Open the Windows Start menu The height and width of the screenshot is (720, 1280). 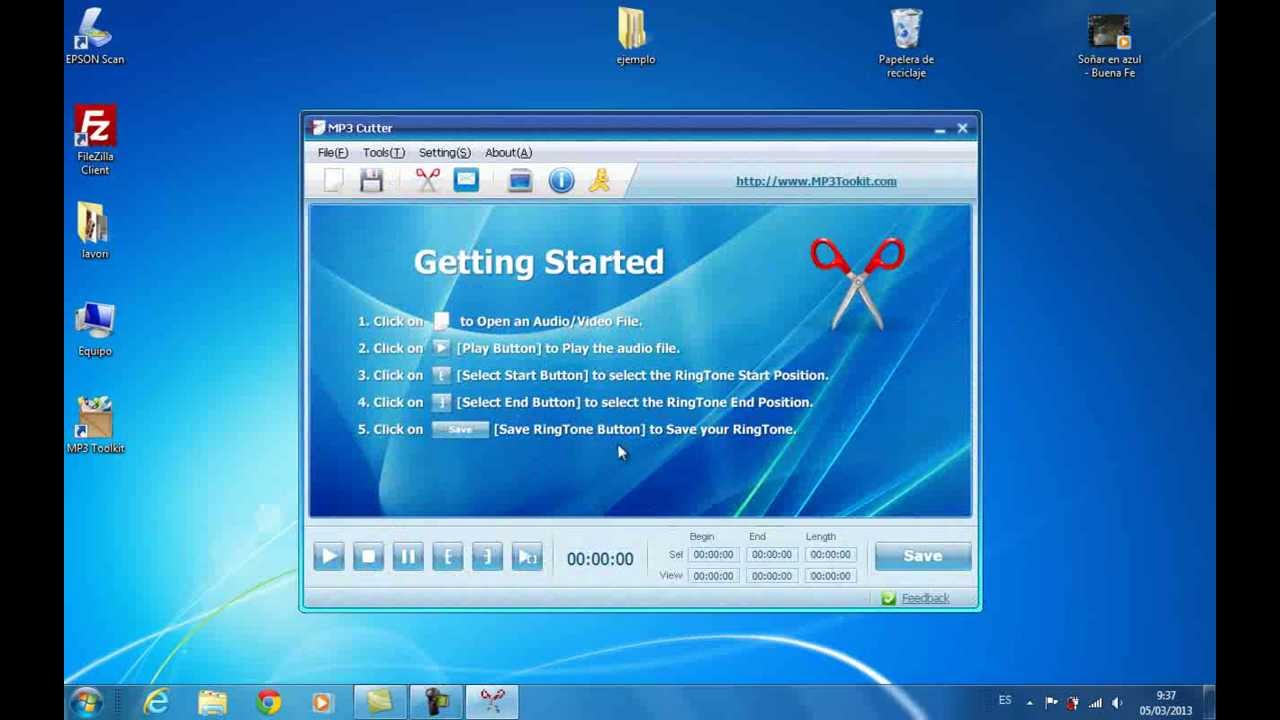86,703
